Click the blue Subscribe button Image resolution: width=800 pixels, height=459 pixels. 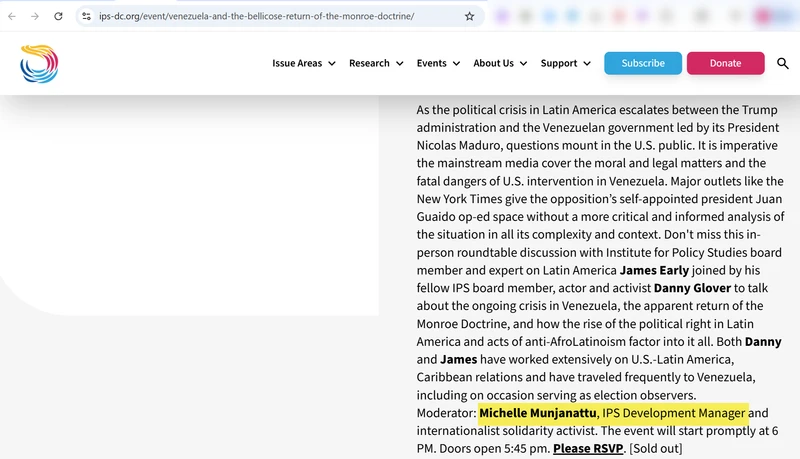coord(643,63)
